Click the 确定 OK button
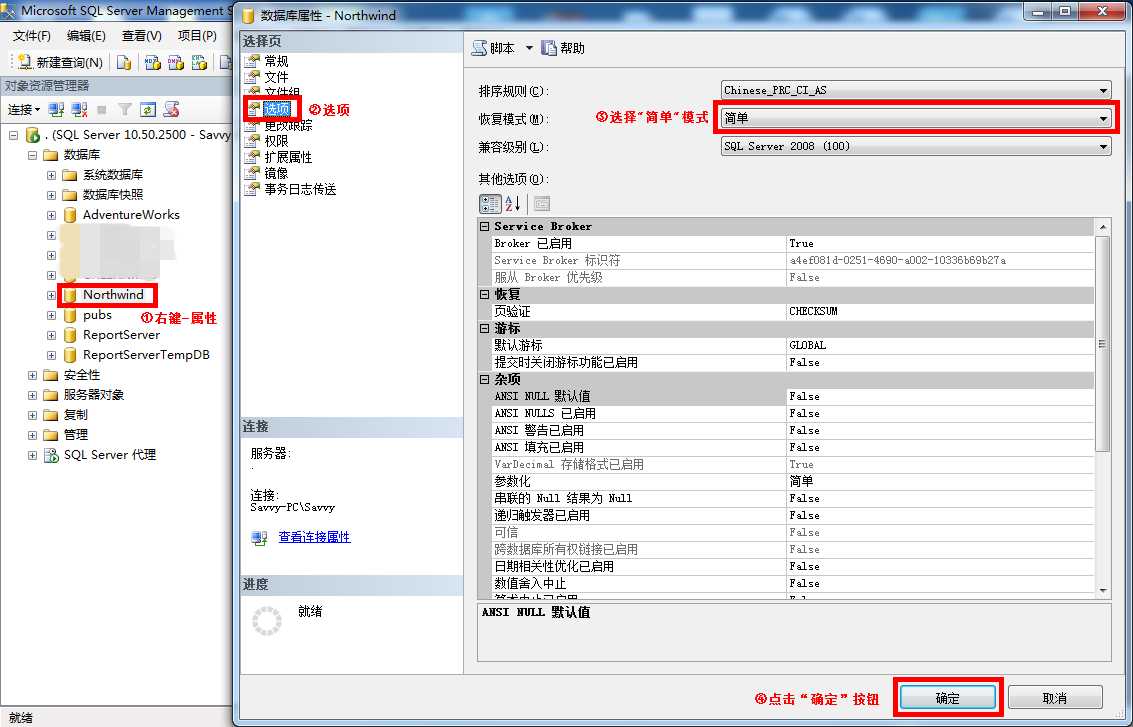1133x727 pixels. pos(947,698)
